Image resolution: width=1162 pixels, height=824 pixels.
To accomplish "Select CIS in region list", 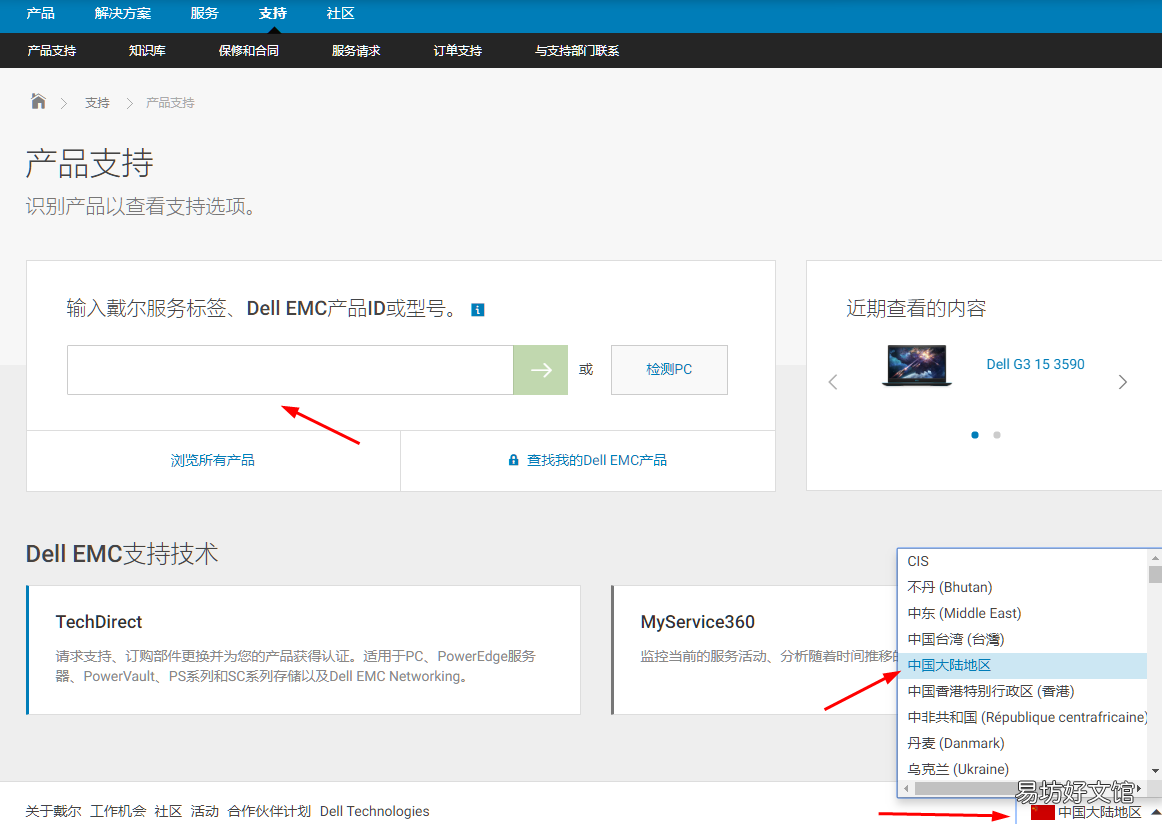I will tap(1023, 562).
